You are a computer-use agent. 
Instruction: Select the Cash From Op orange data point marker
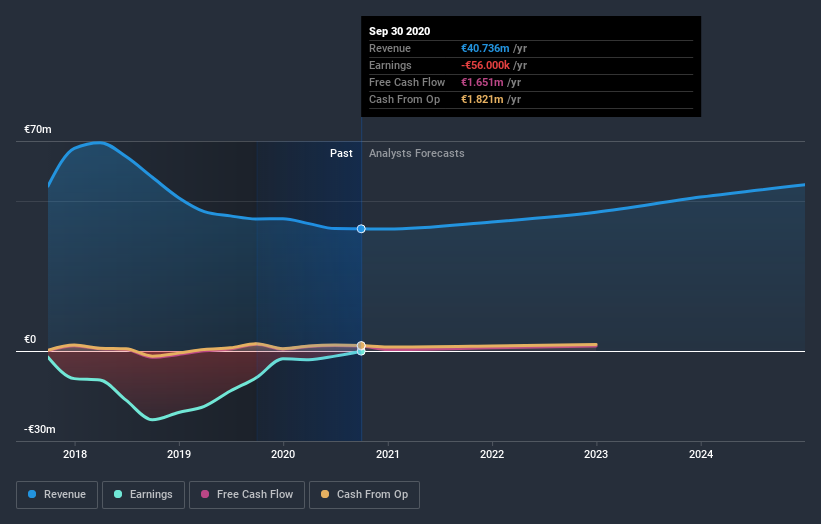coord(361,345)
